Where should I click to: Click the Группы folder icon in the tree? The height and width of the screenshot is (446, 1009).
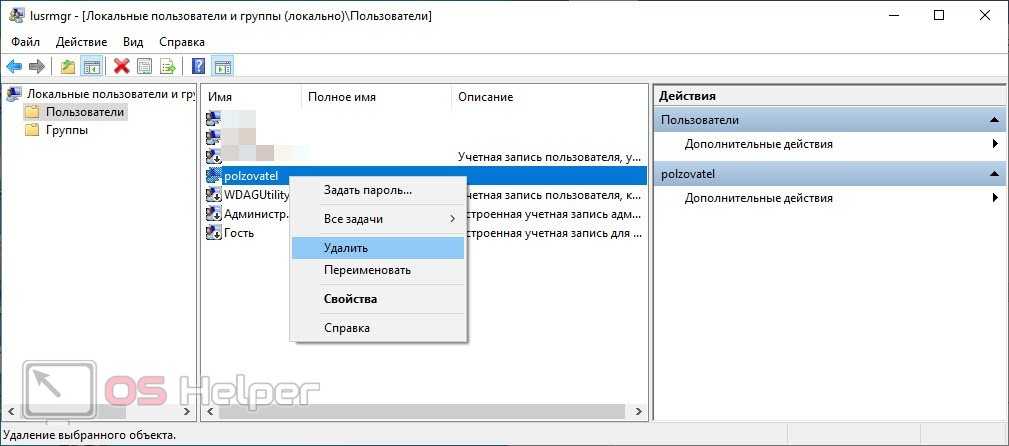pyautogui.click(x=32, y=131)
